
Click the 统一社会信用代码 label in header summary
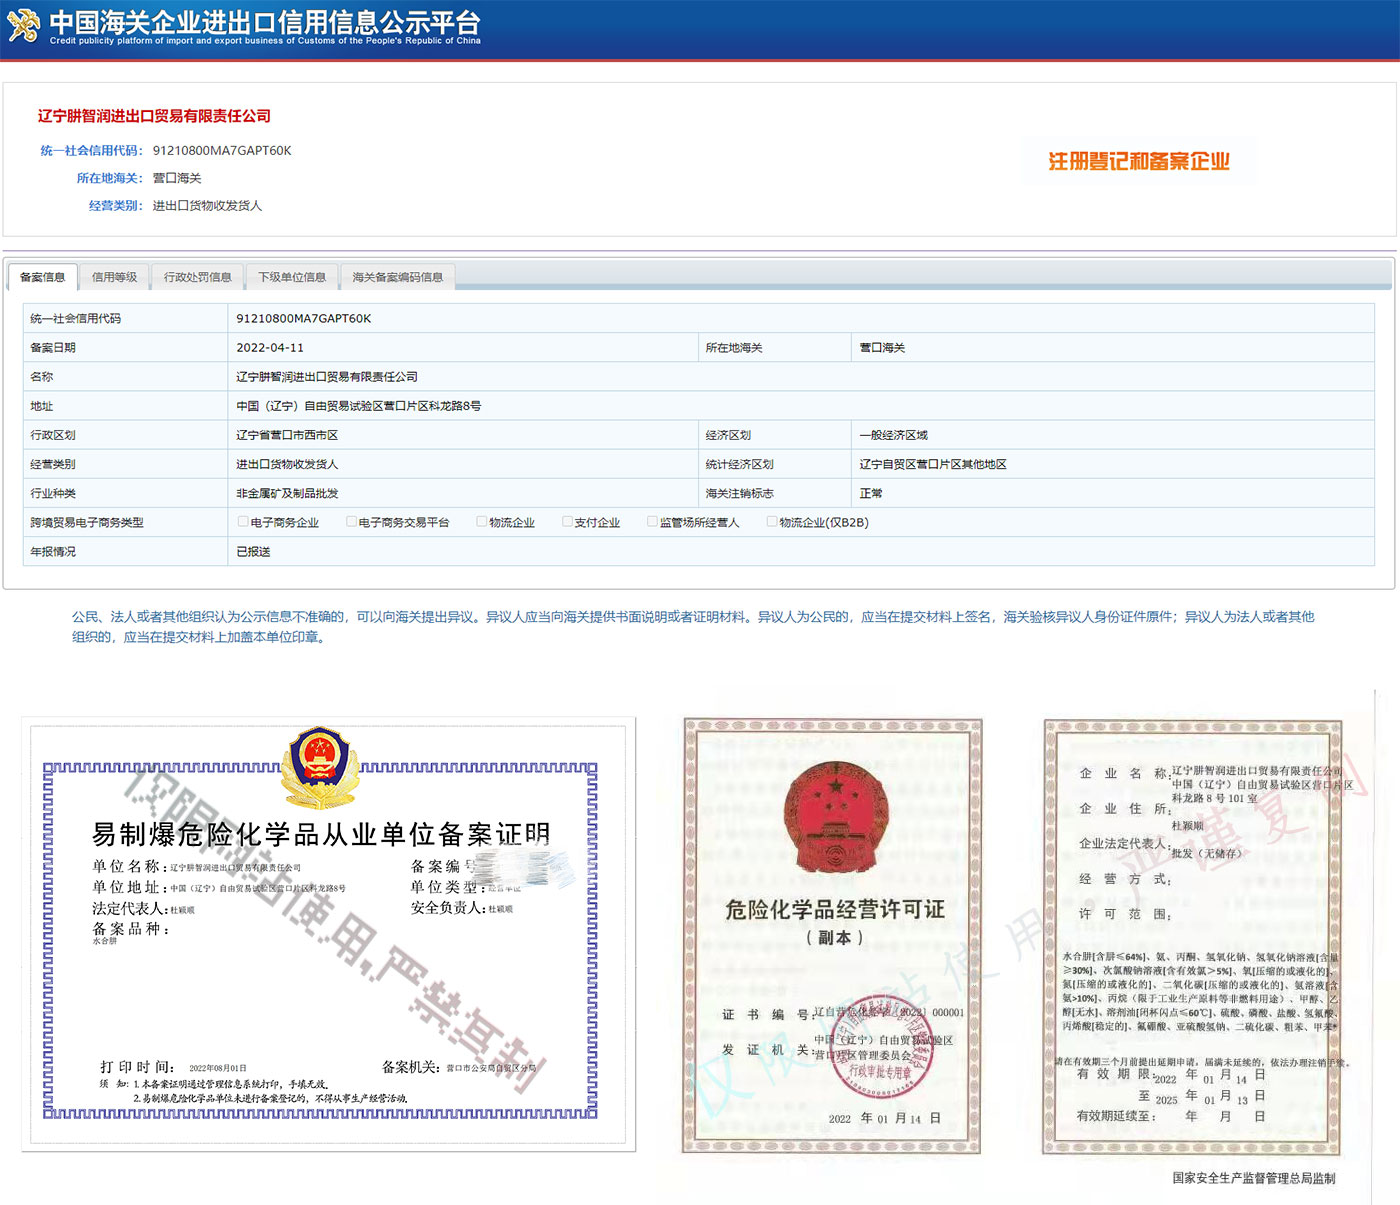[92, 151]
